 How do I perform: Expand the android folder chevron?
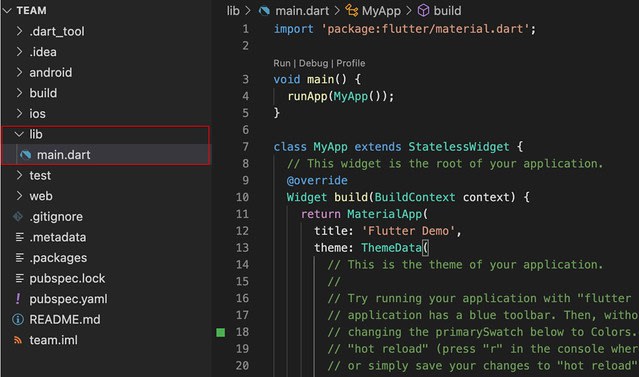19,72
